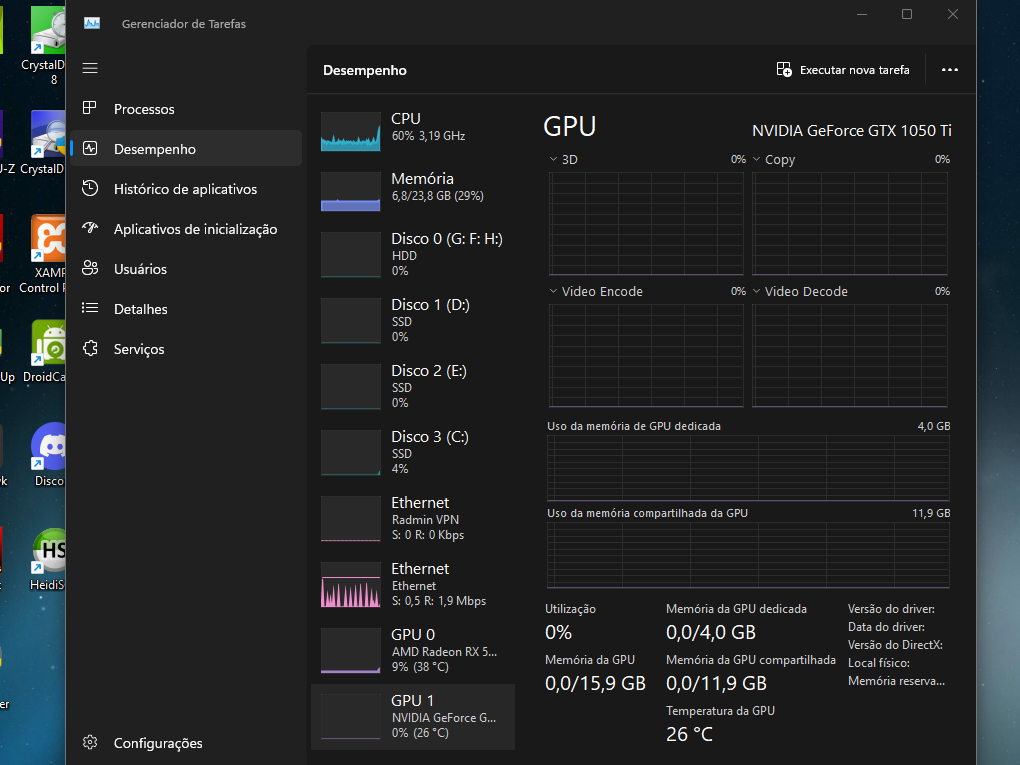Click the shared GPU memory usage graph
This screenshot has width=1020, height=765.
coord(748,555)
